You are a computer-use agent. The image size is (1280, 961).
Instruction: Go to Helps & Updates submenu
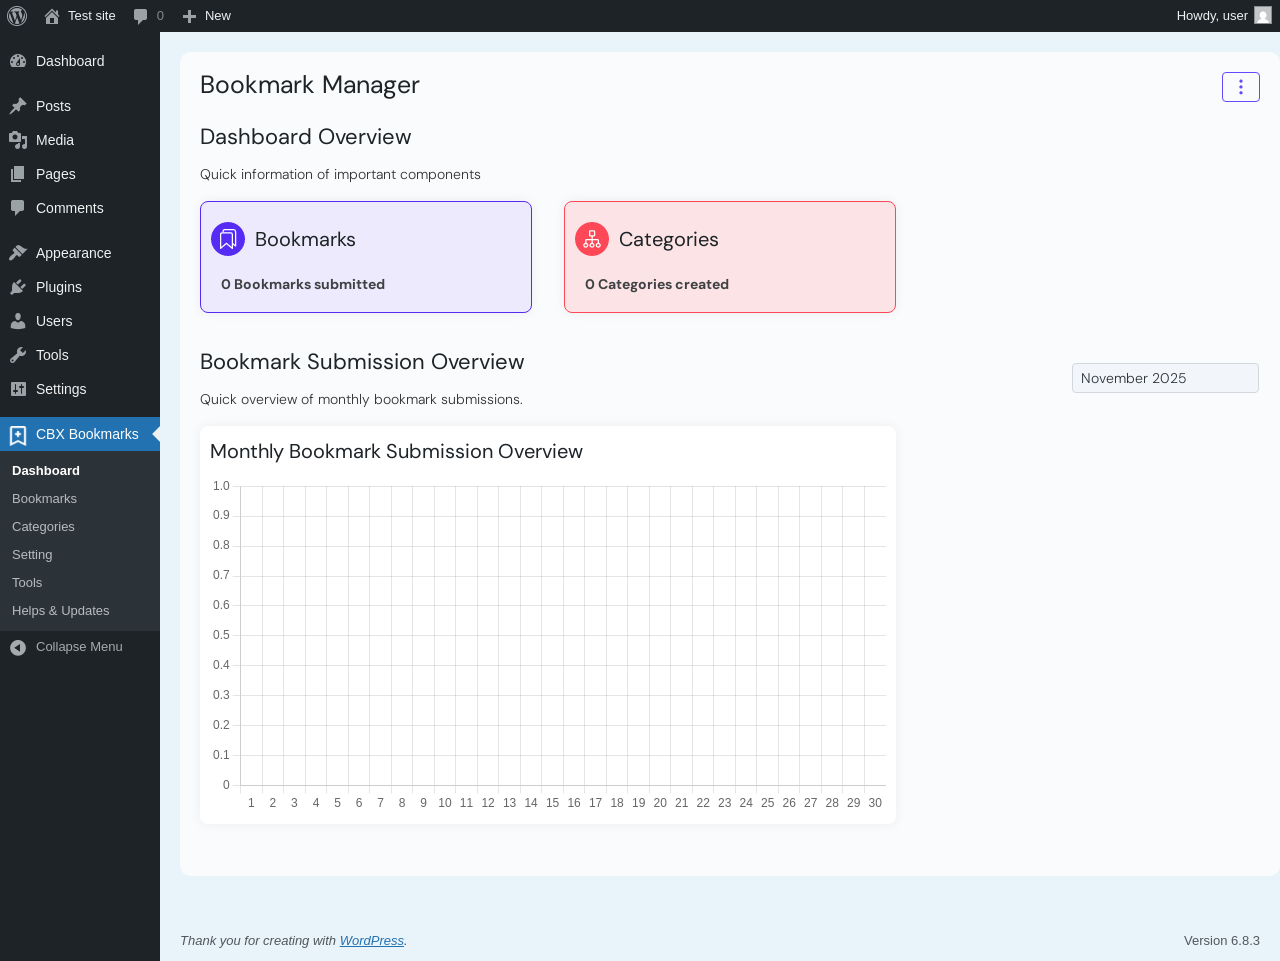[60, 611]
